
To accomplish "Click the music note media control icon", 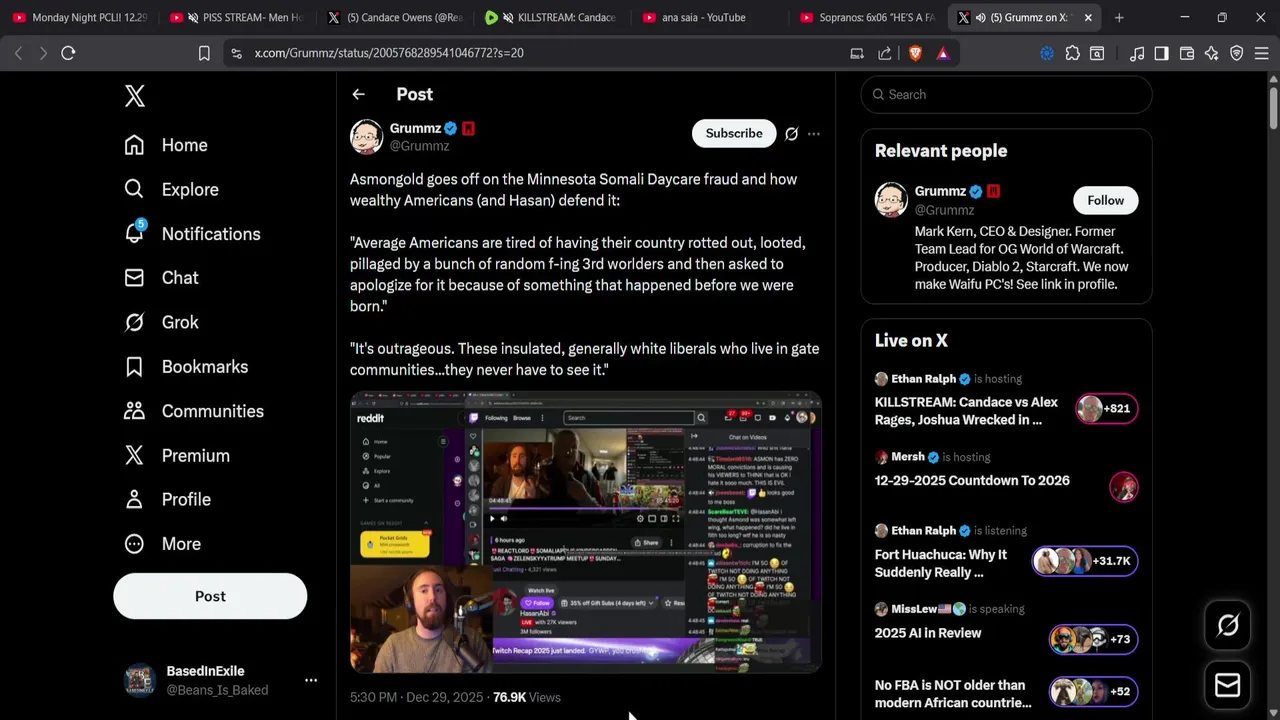I will [1137, 53].
